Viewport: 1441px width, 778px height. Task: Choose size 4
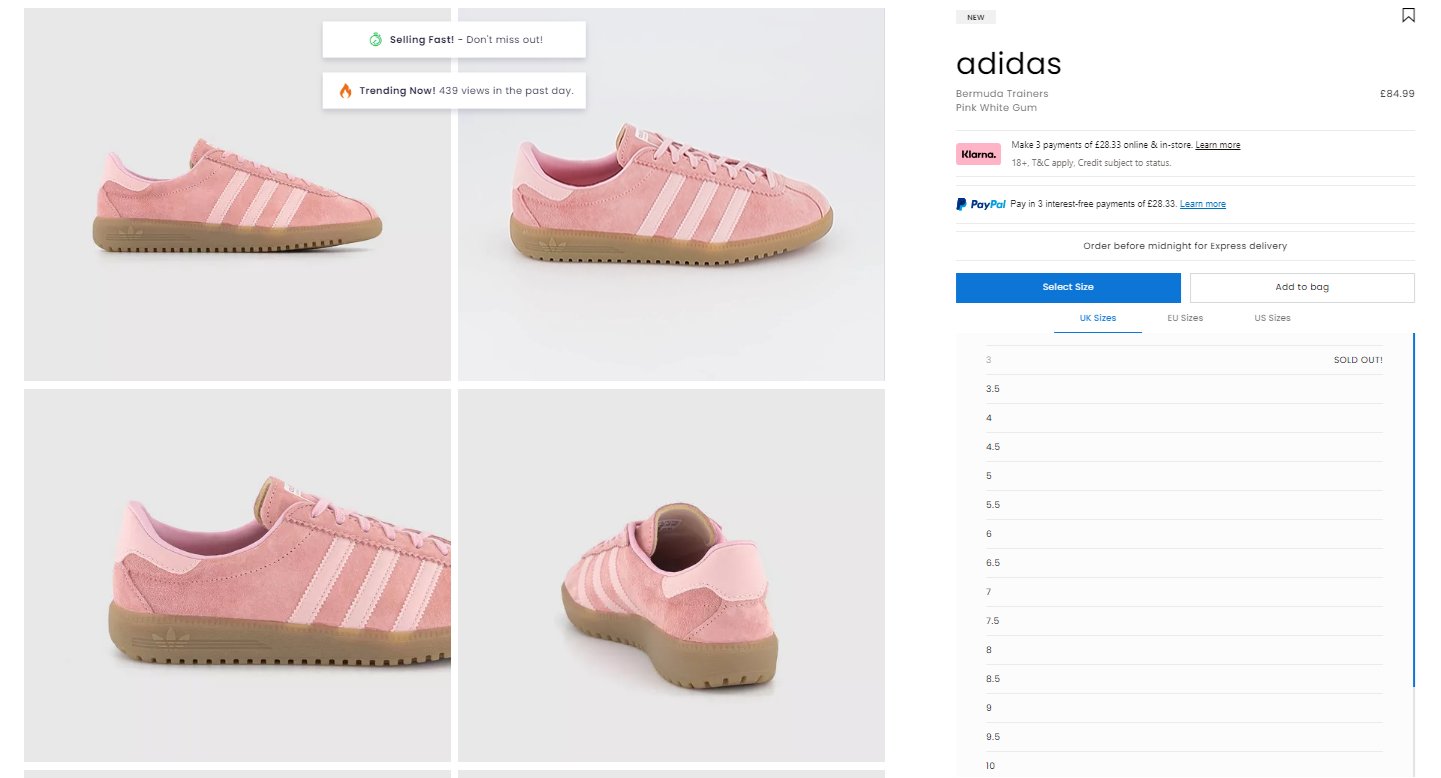click(1184, 418)
